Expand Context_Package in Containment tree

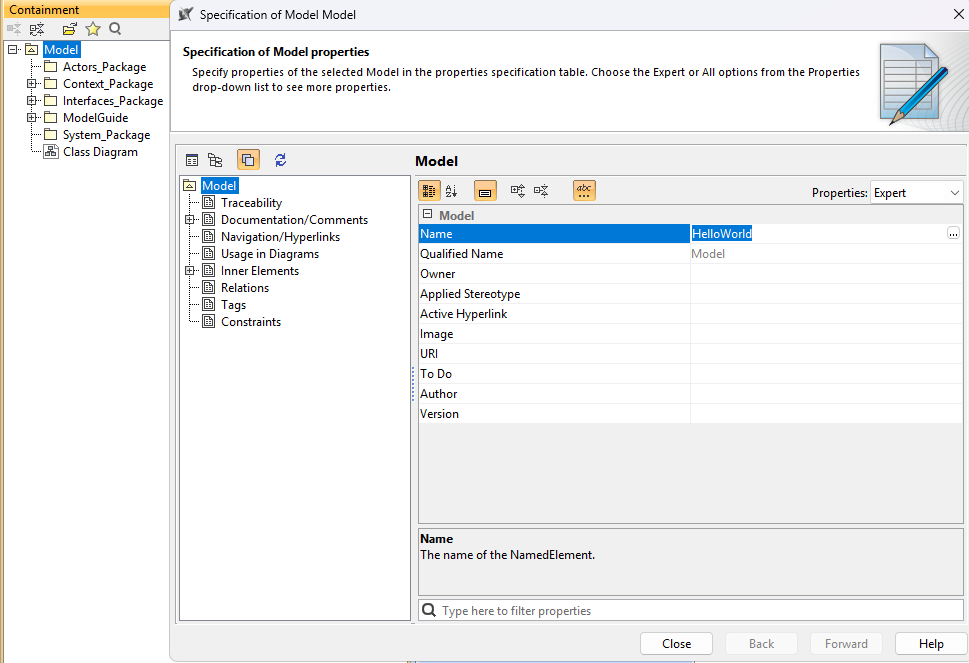31,83
